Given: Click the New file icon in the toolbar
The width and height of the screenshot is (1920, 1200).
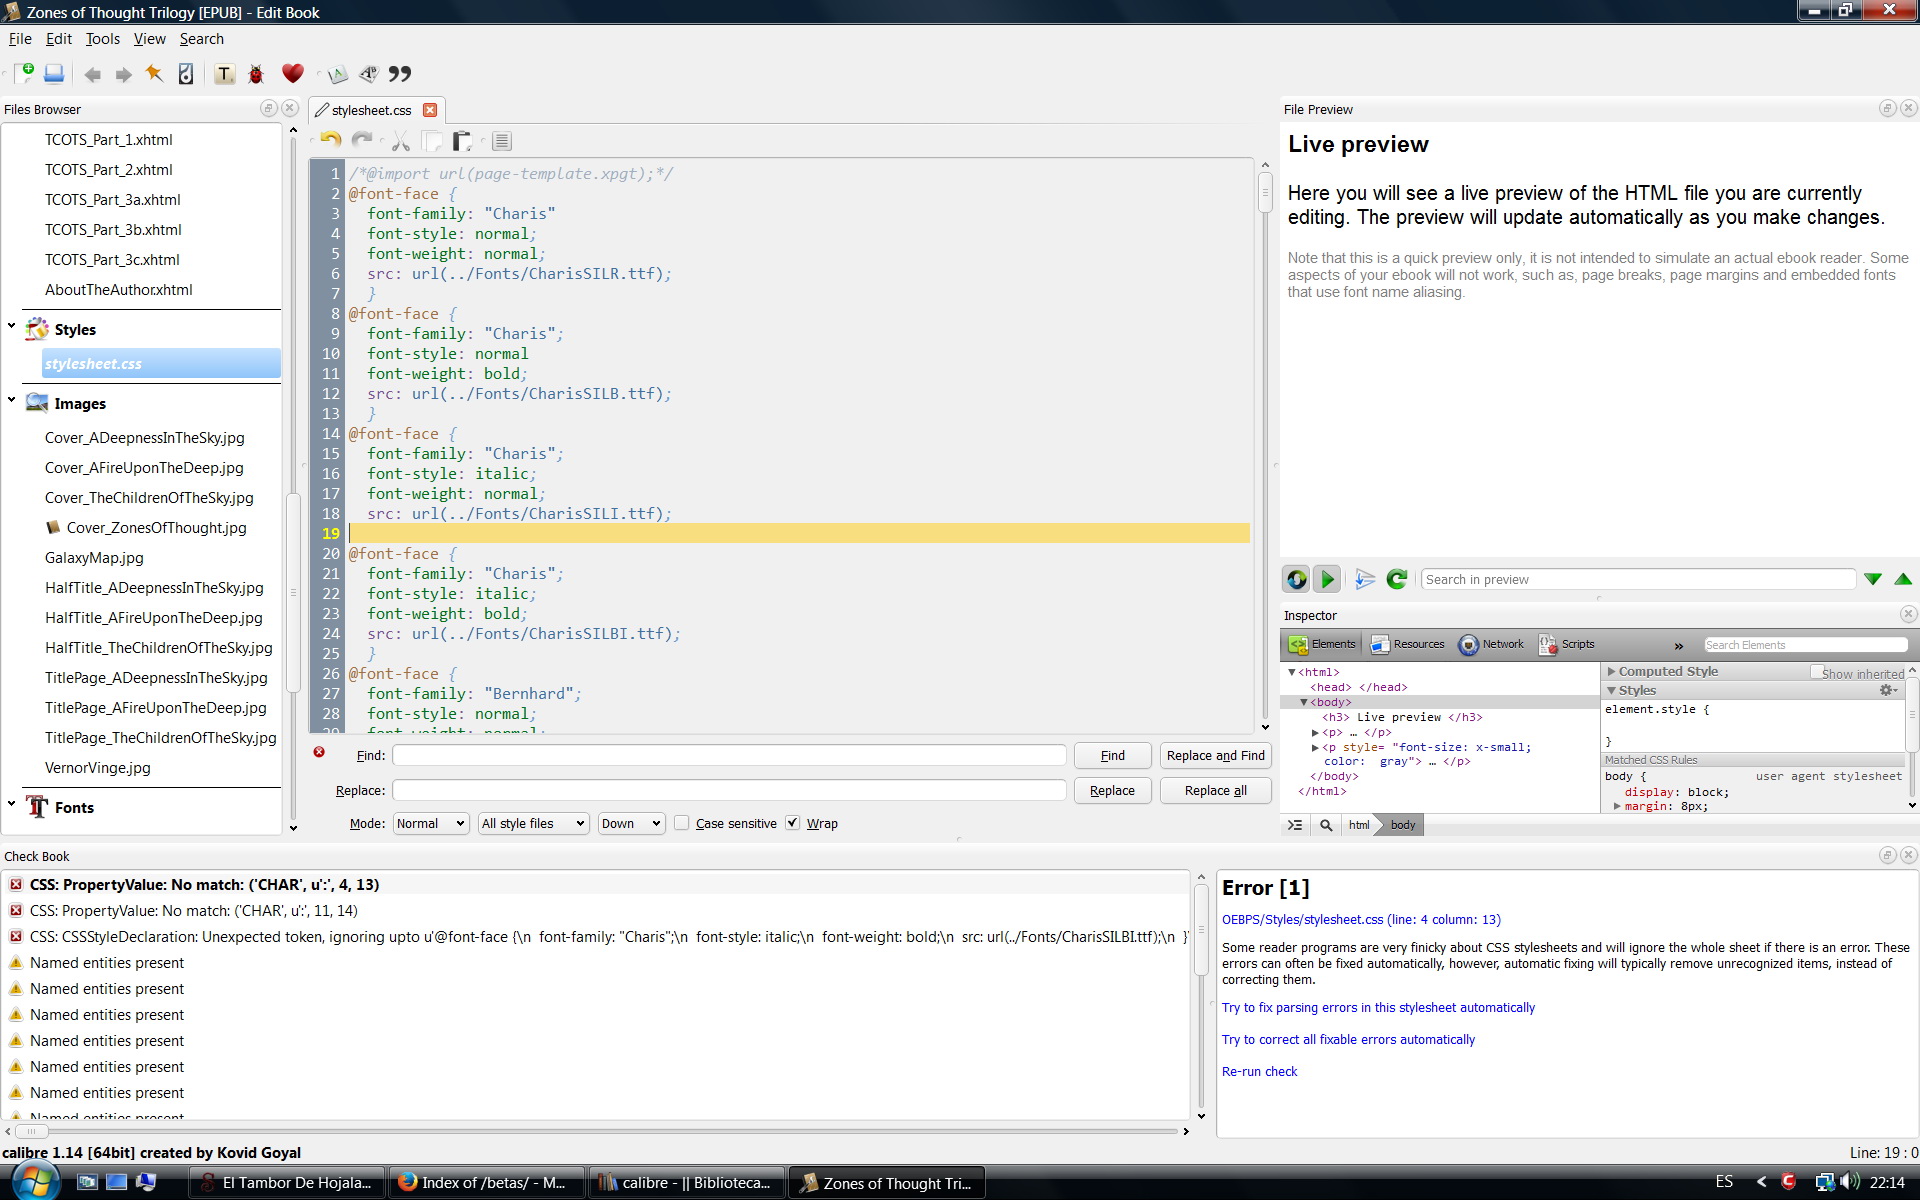Looking at the screenshot, I should [x=24, y=73].
